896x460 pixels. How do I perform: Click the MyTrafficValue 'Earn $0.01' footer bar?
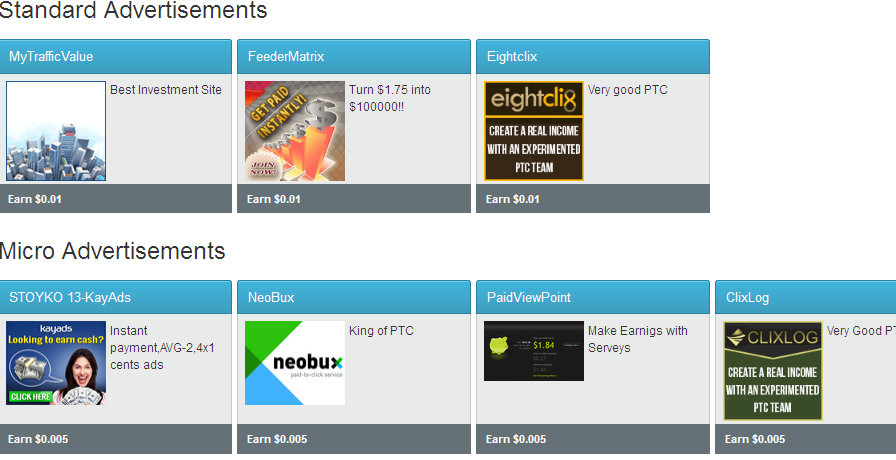tap(114, 199)
